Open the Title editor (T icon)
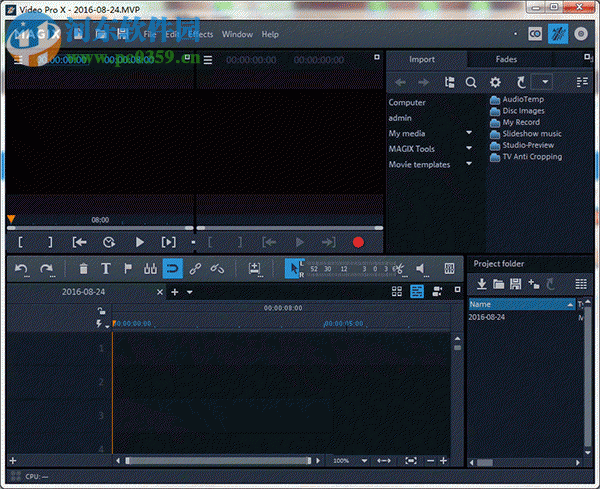Viewport: 600px width, 489px height. [x=106, y=269]
